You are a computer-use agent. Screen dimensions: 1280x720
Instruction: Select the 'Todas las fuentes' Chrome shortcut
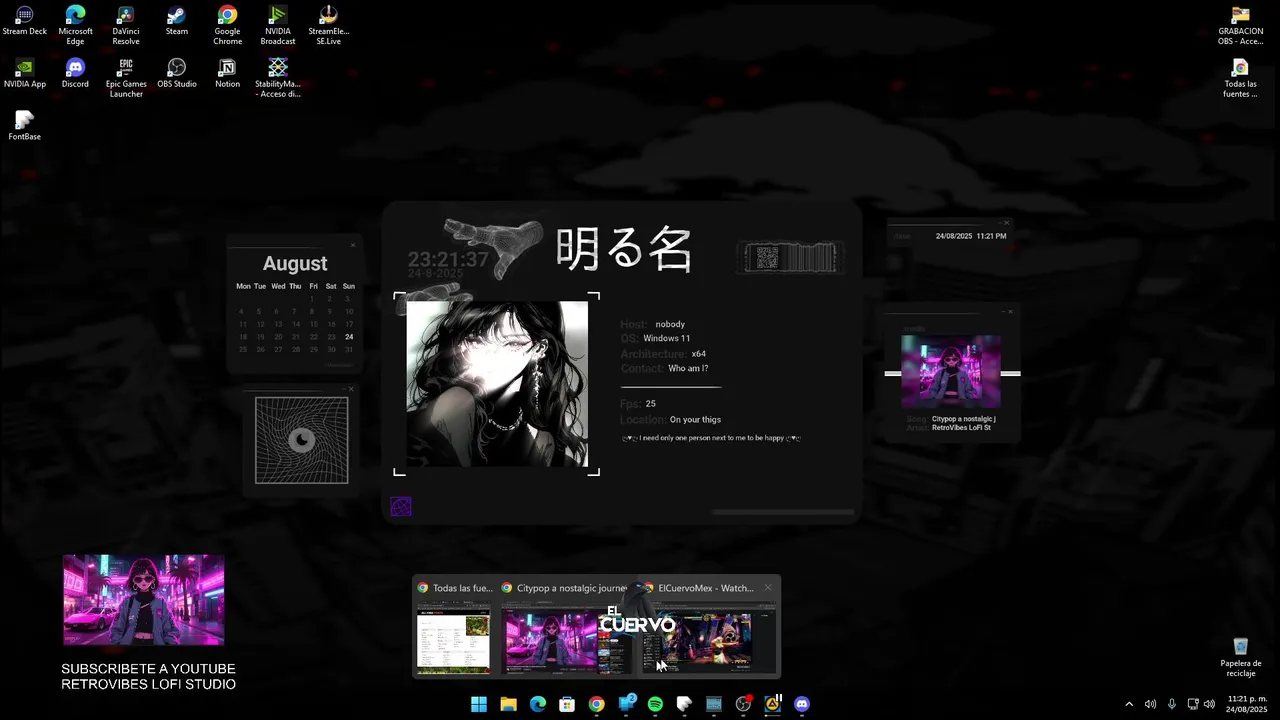click(1240, 78)
